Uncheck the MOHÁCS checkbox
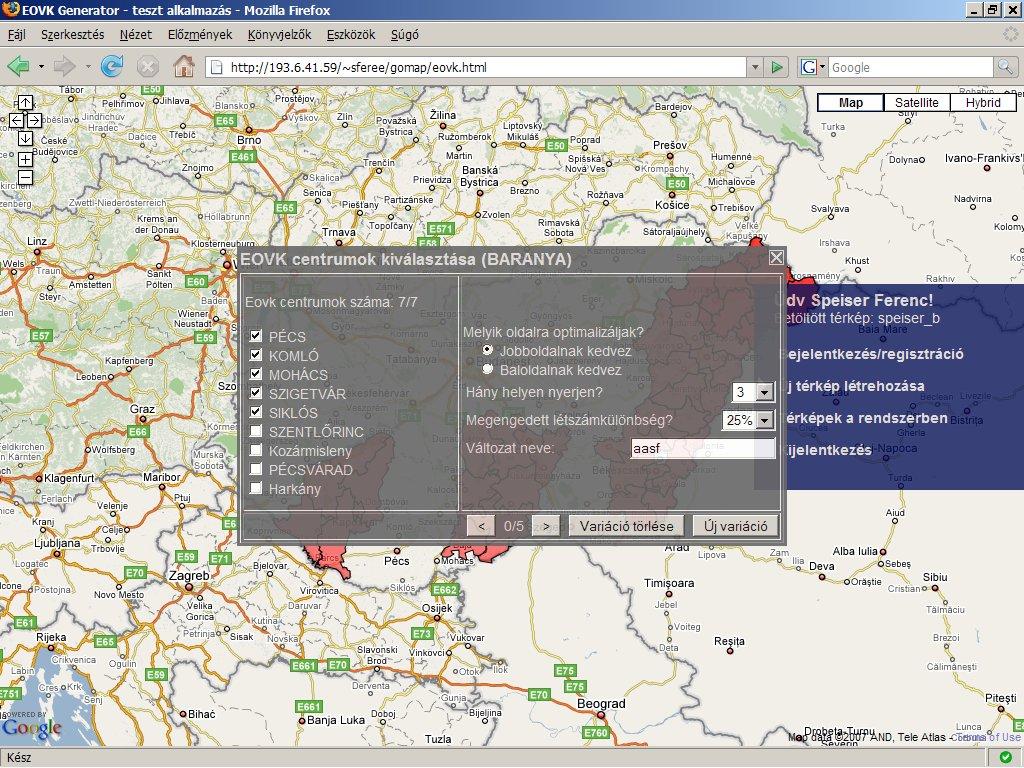Image resolution: width=1024 pixels, height=768 pixels. [x=256, y=374]
